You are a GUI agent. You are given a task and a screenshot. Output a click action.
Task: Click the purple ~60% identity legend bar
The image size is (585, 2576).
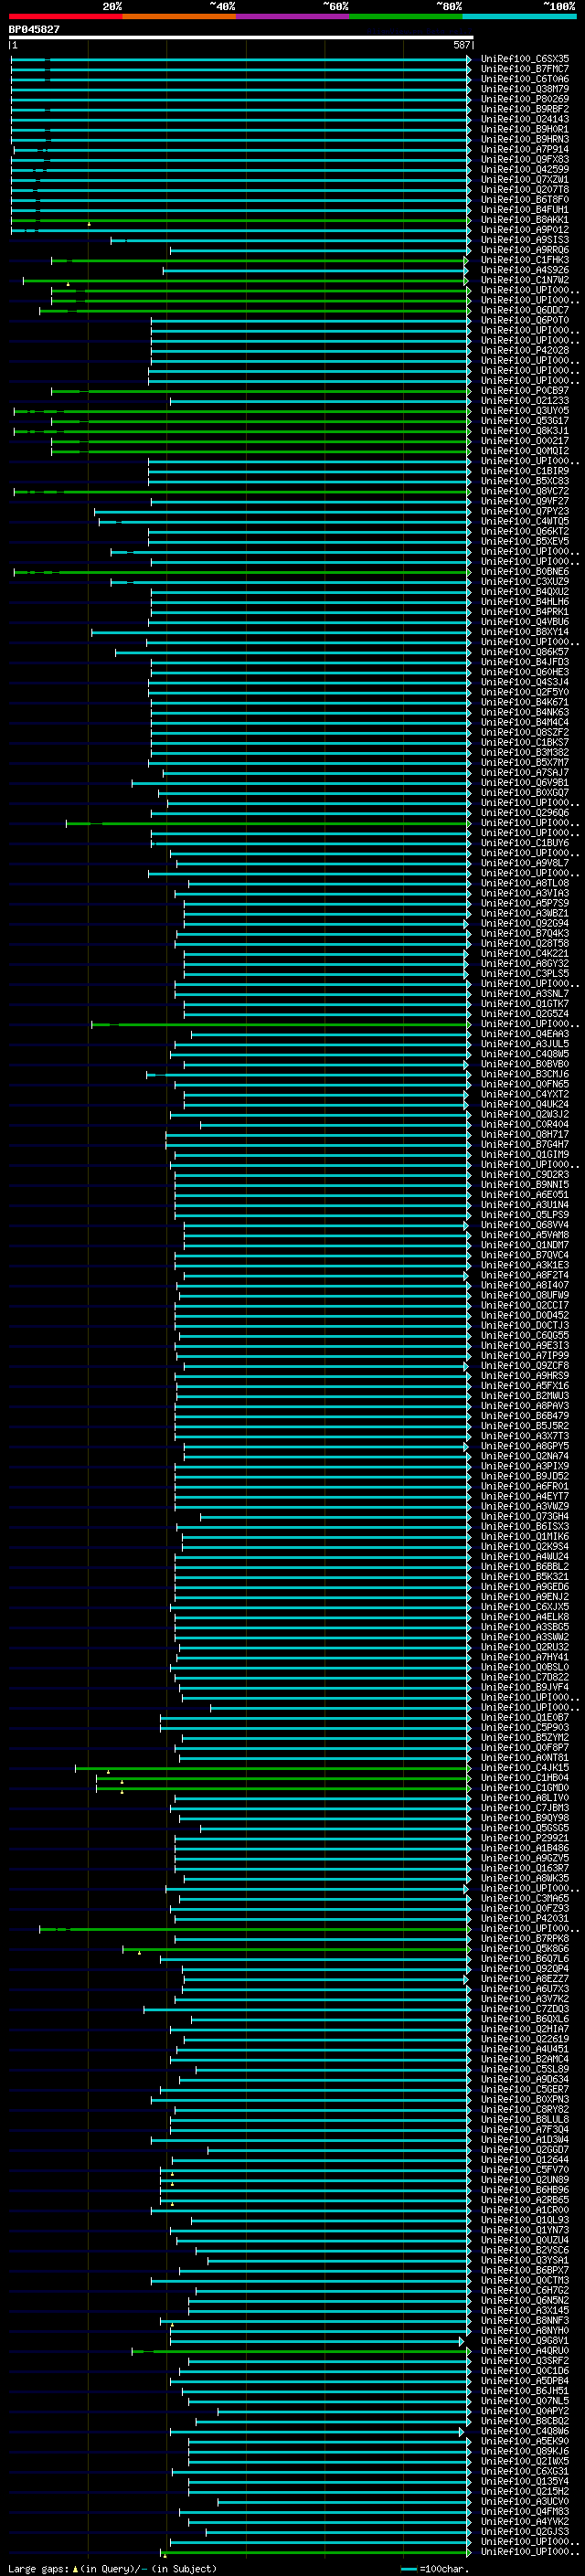point(293,16)
